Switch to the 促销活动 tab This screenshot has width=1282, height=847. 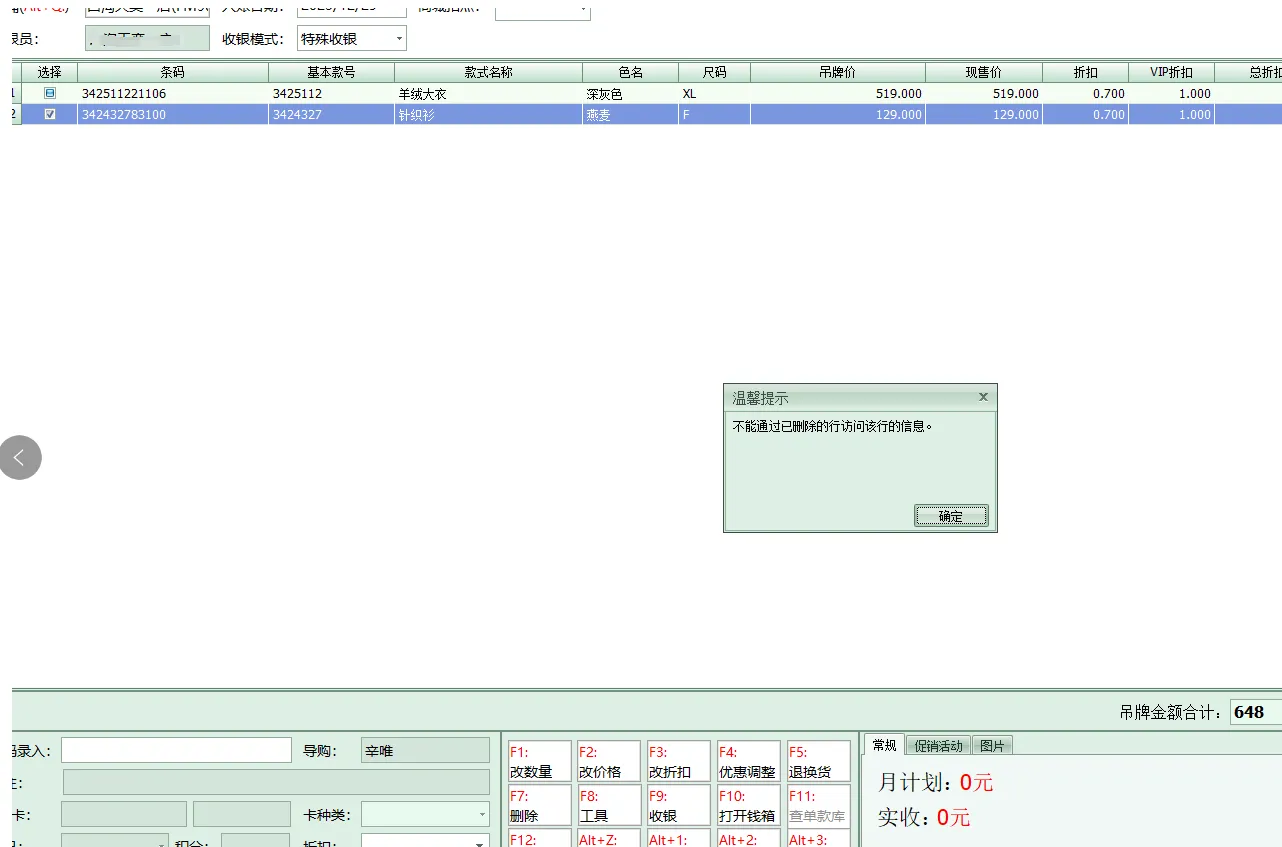[938, 746]
